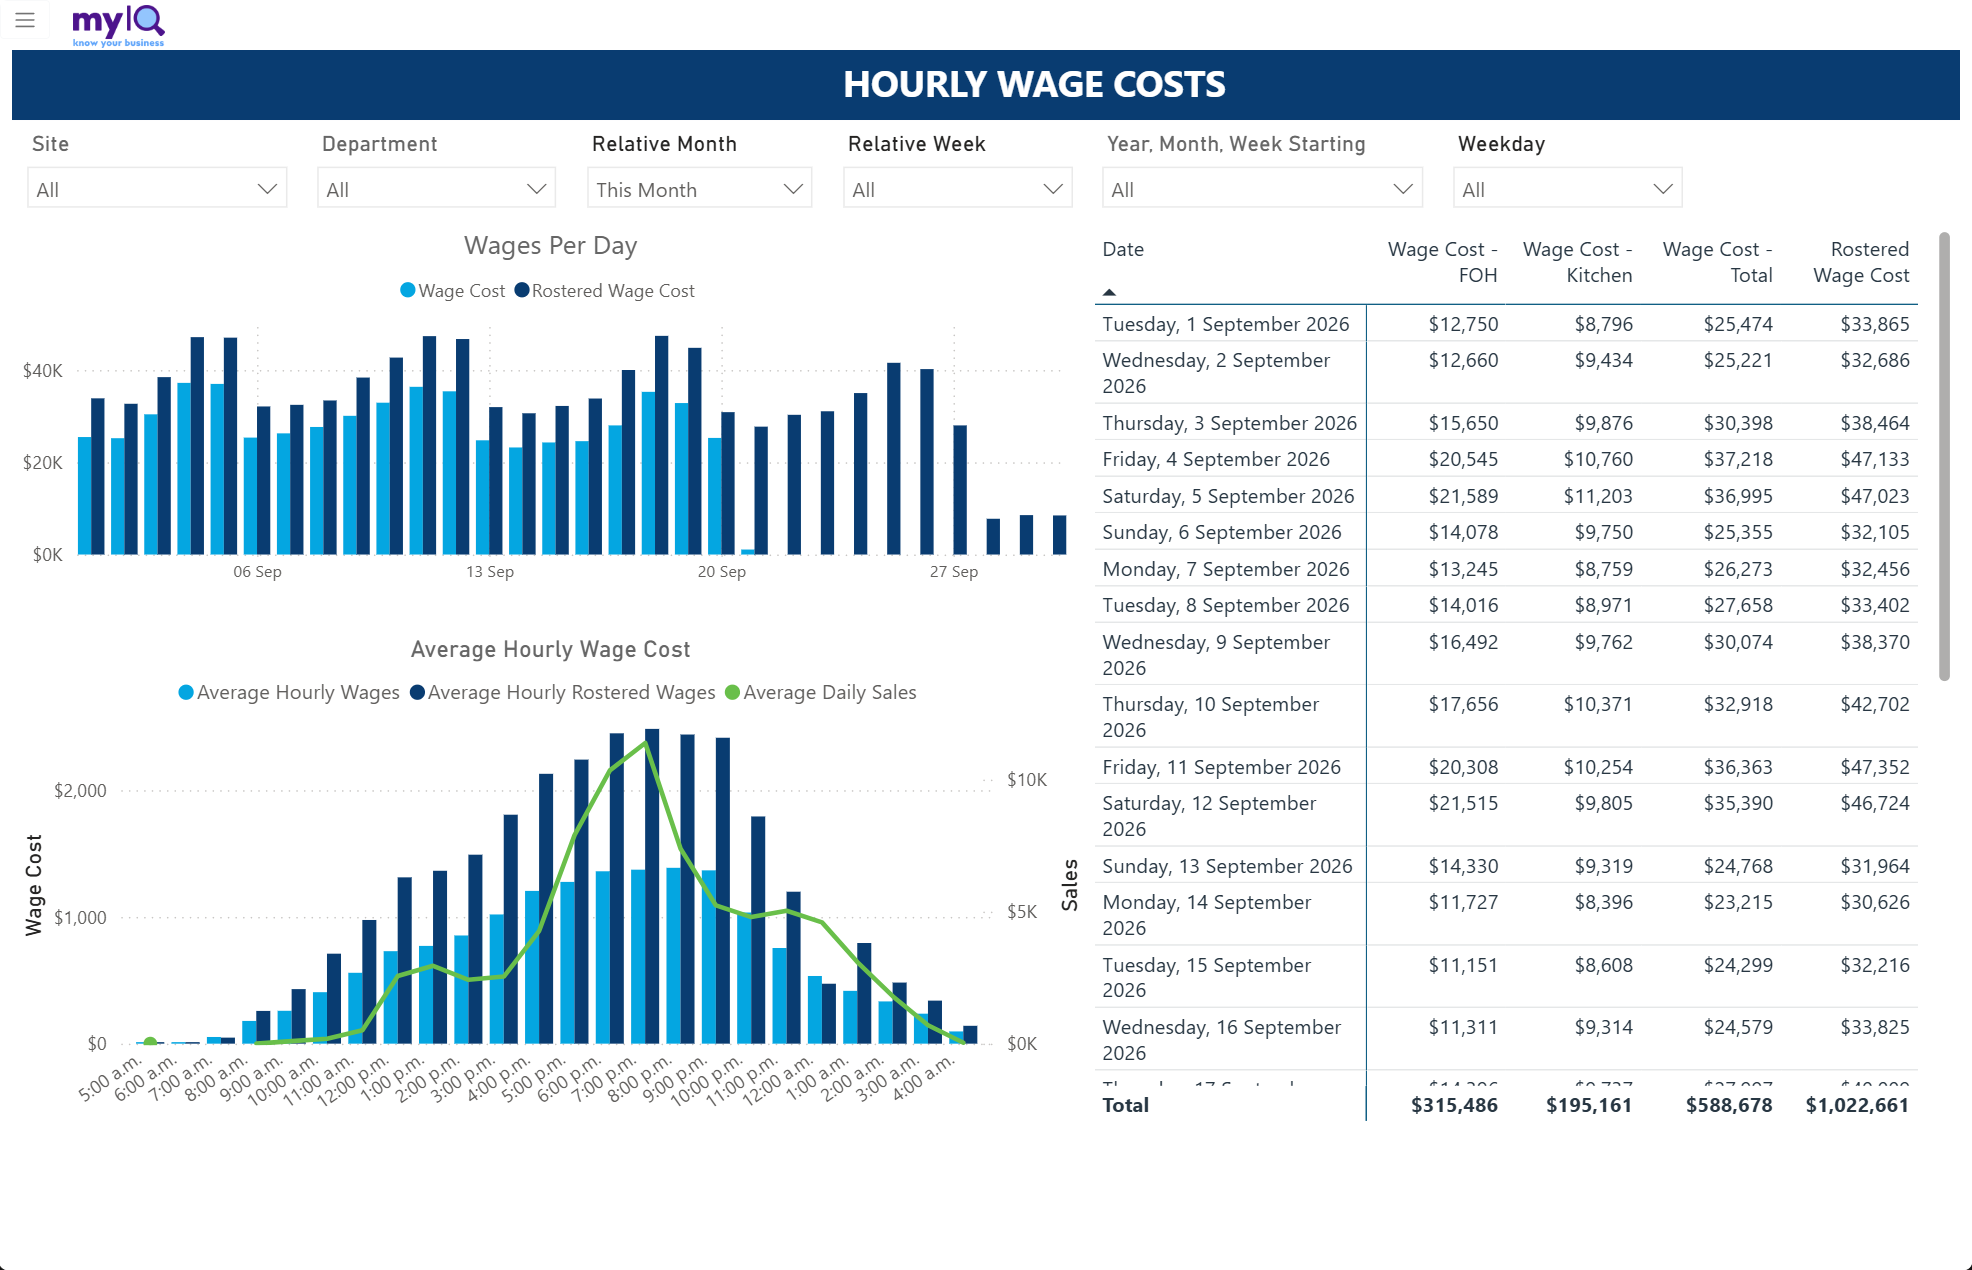The width and height of the screenshot is (1972, 1270).
Task: Open the Department dropdown
Action: click(437, 189)
